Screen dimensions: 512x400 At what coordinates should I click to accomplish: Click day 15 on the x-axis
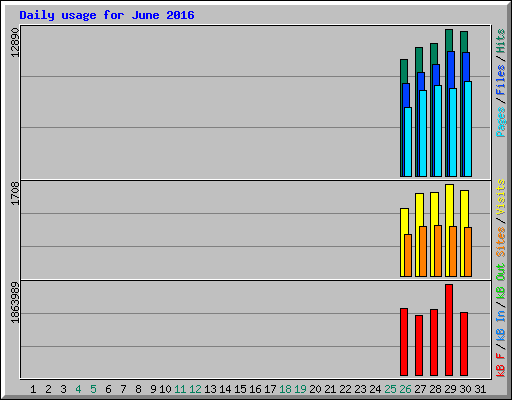click(240, 389)
